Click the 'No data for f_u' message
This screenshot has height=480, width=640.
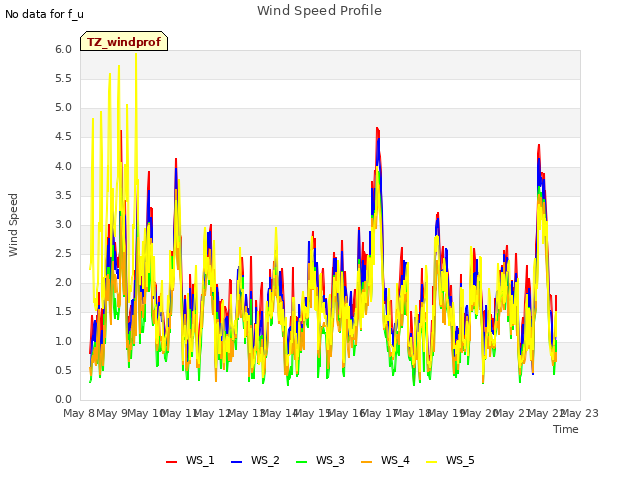[x=44, y=14]
